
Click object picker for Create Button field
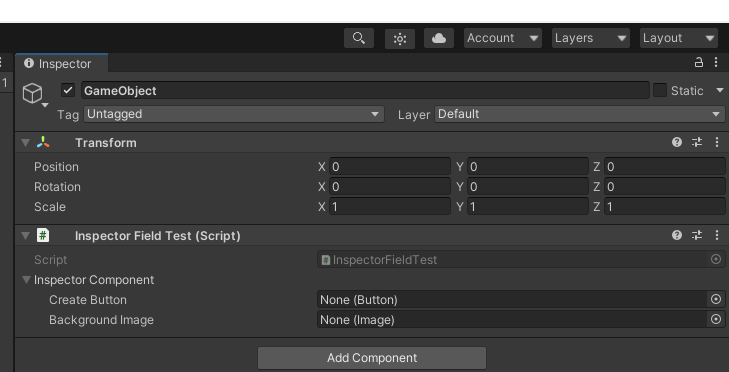pos(716,299)
